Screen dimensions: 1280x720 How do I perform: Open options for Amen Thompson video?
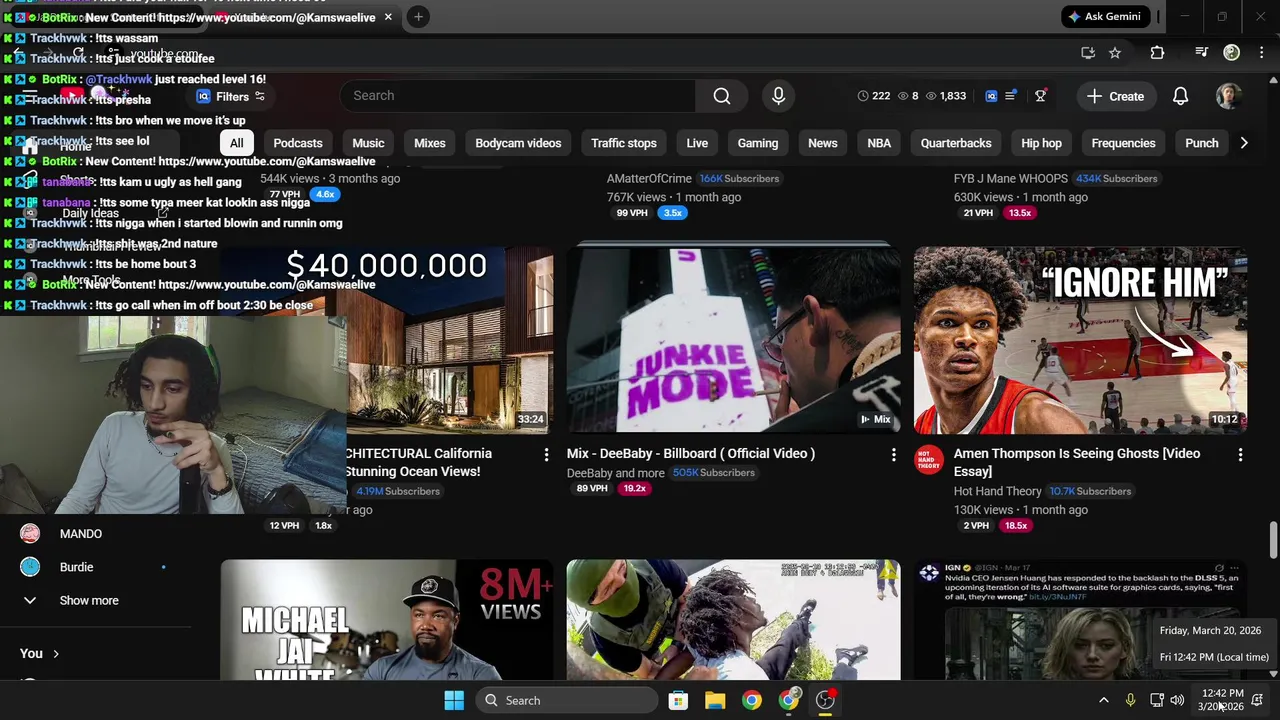pos(1240,454)
